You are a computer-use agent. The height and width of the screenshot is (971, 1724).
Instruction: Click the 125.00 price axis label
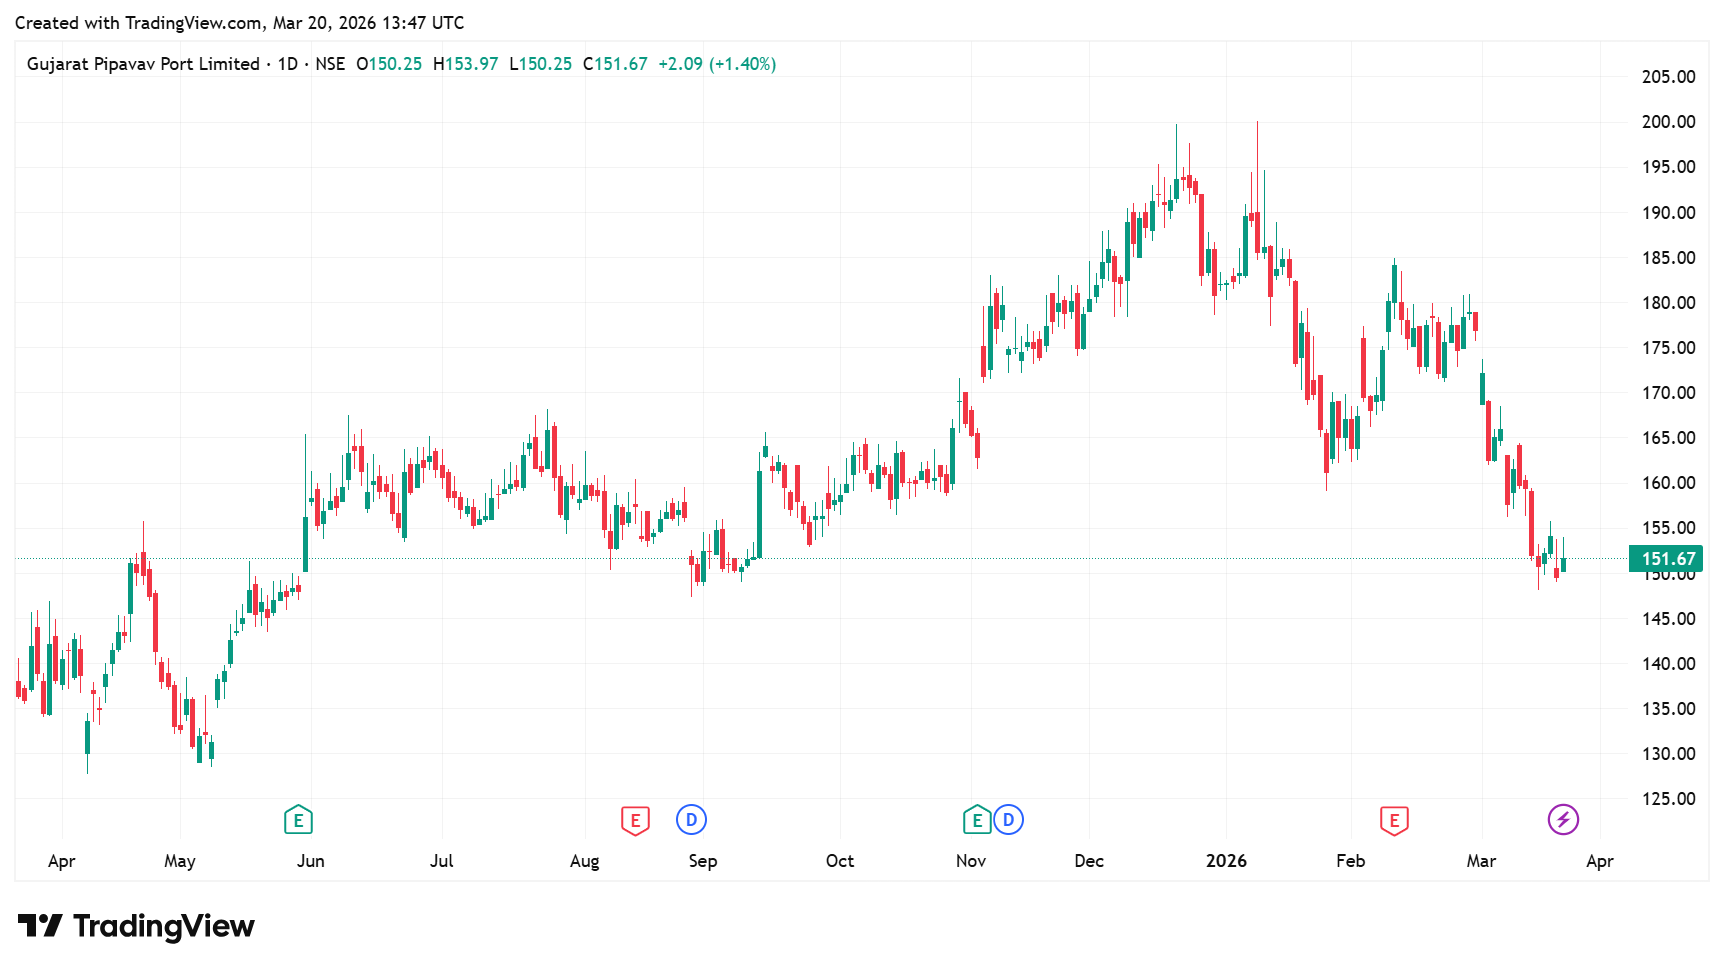click(x=1668, y=799)
